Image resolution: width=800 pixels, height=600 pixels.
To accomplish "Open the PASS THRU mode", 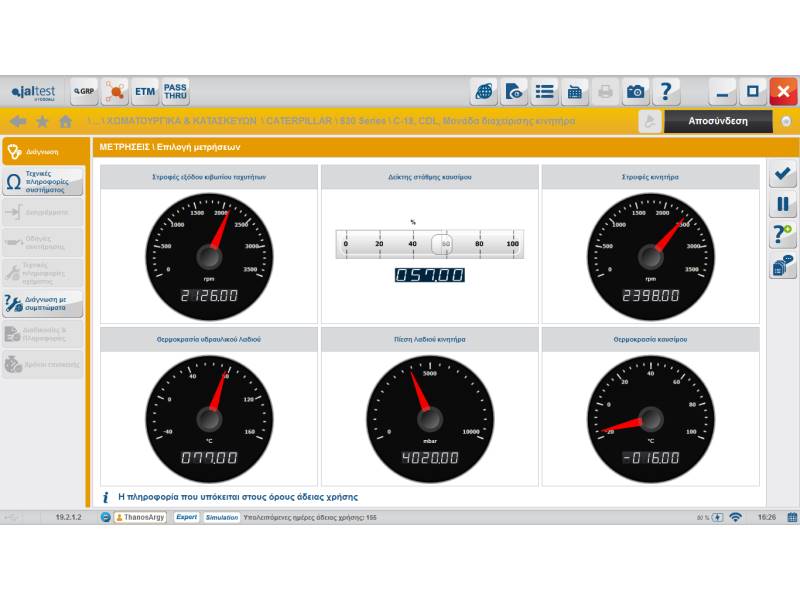I will [x=175, y=92].
